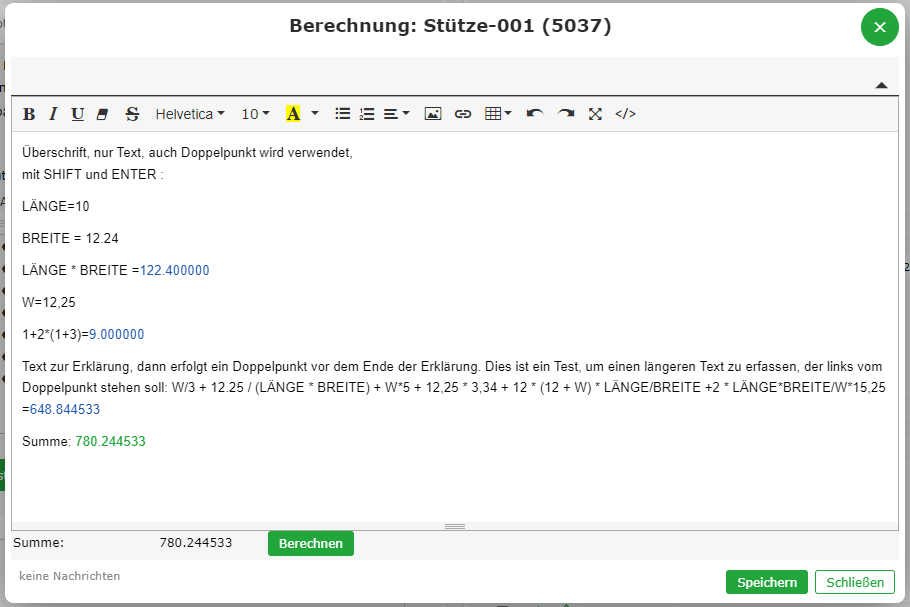Switch editor to fullscreen mode

595,114
